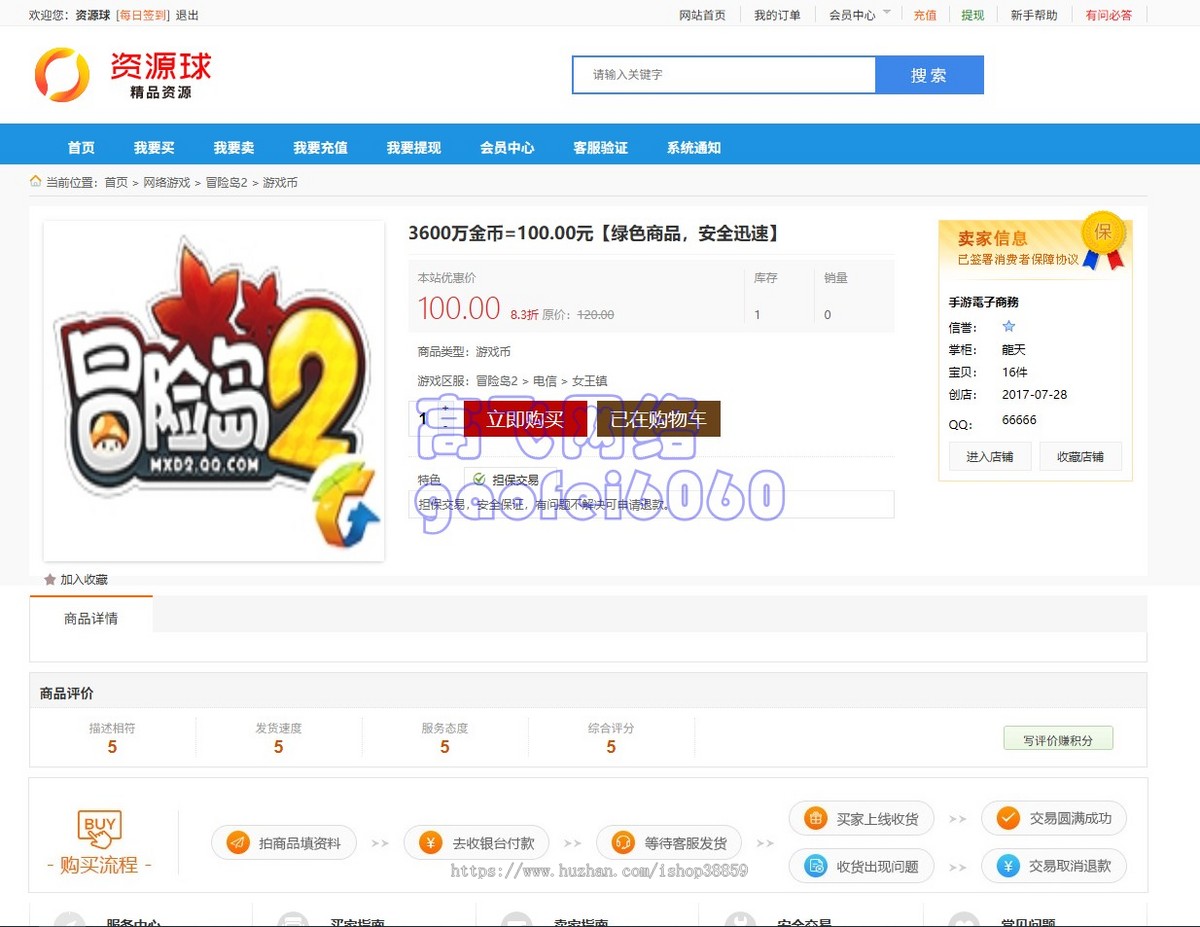
Task: Click the paper plane icon in 拍商品填资料
Action: click(x=238, y=843)
